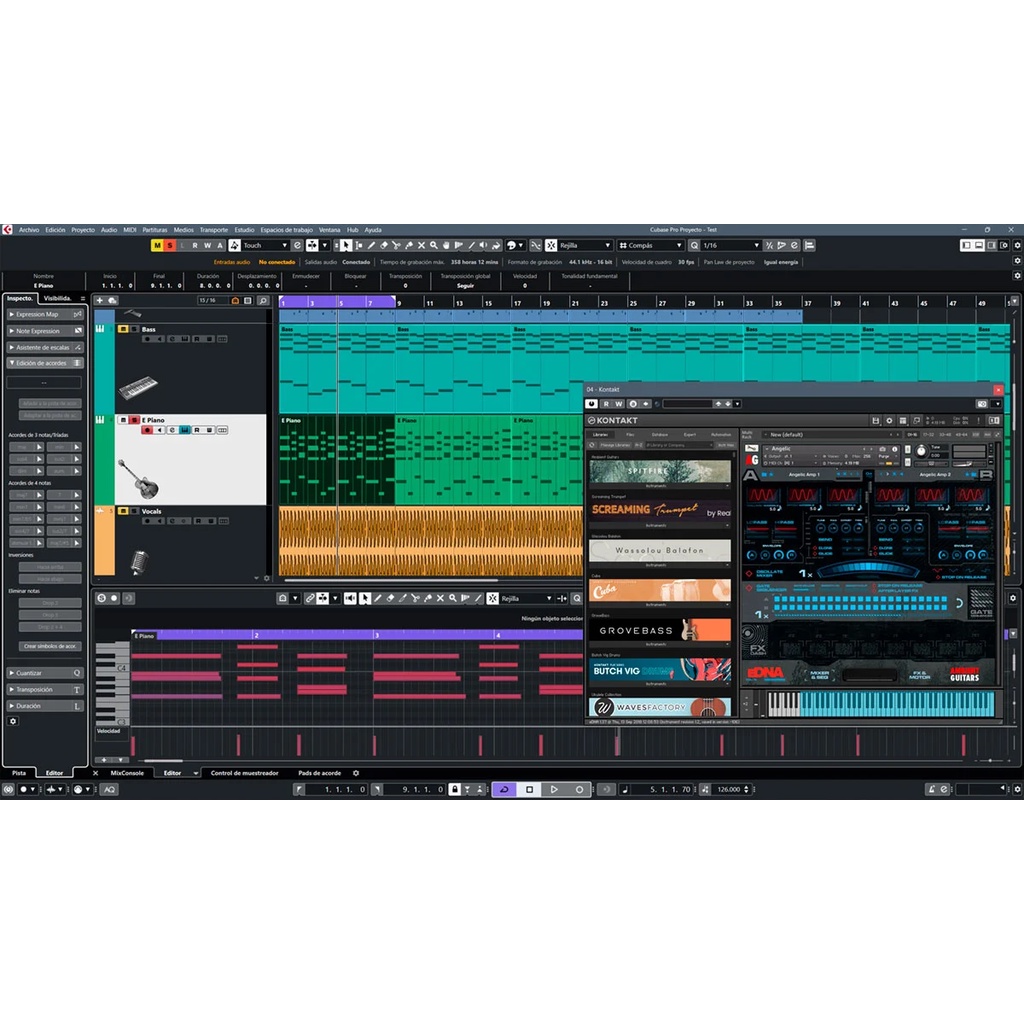
Task: Click the Stop button in transport bar
Action: [x=529, y=790]
